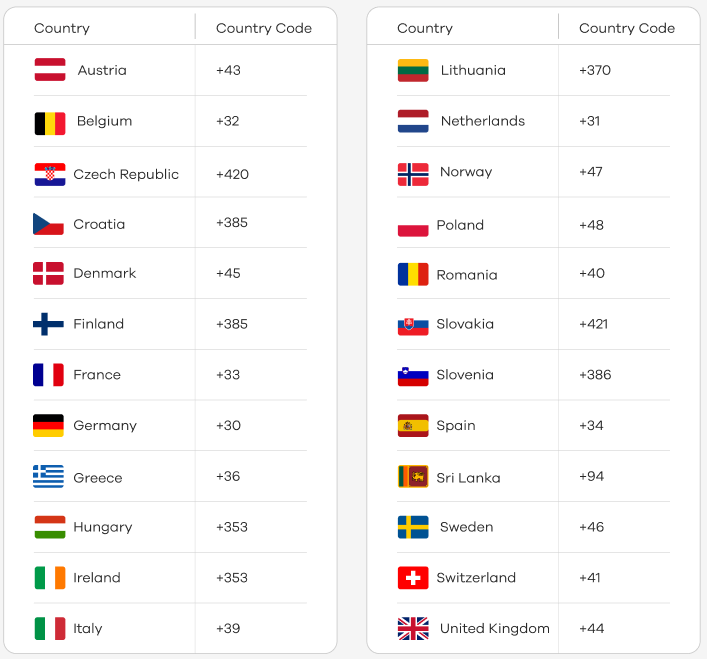Screen dimensions: 707x659
Task: Click the Norway flag icon
Action: [x=413, y=174]
